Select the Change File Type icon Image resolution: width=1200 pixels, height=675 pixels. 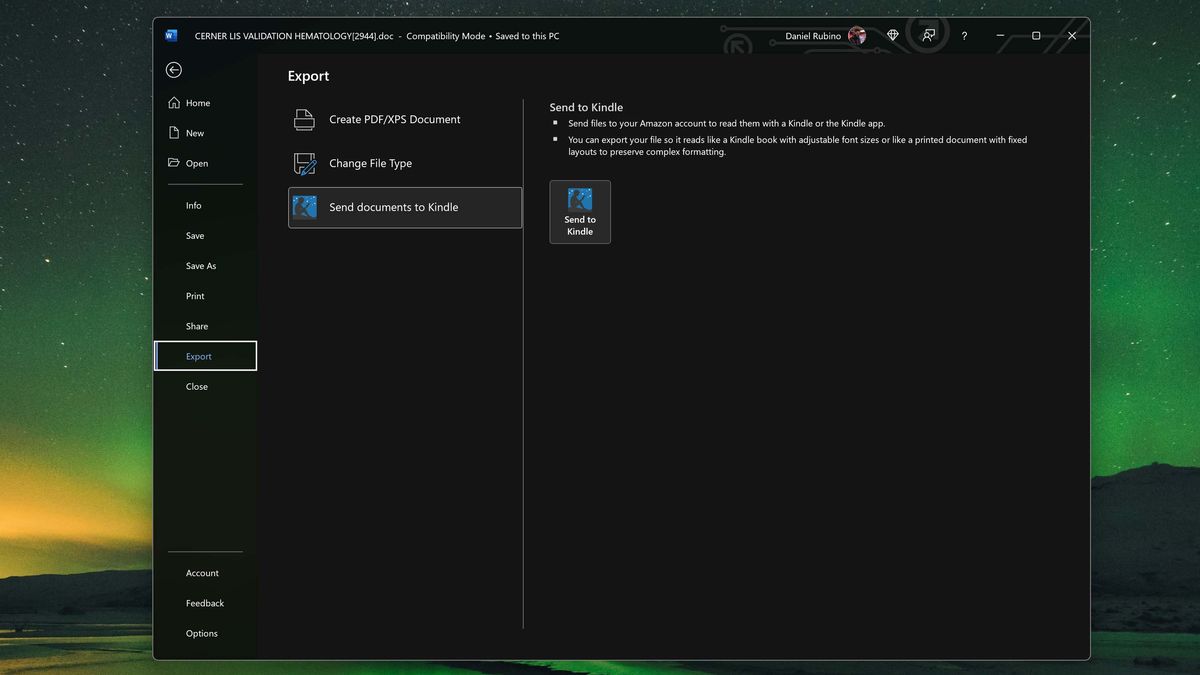[x=304, y=162]
